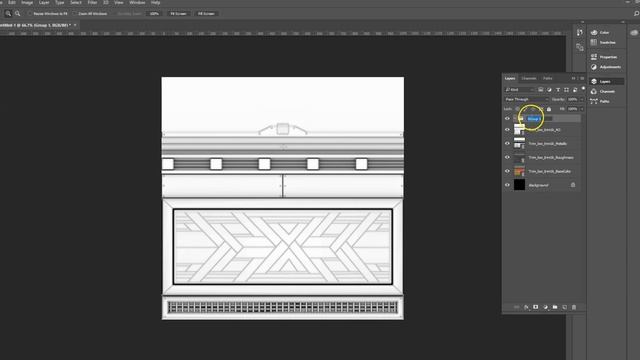
Task: Click Link layers icon at panel bottom
Action: click(516, 307)
